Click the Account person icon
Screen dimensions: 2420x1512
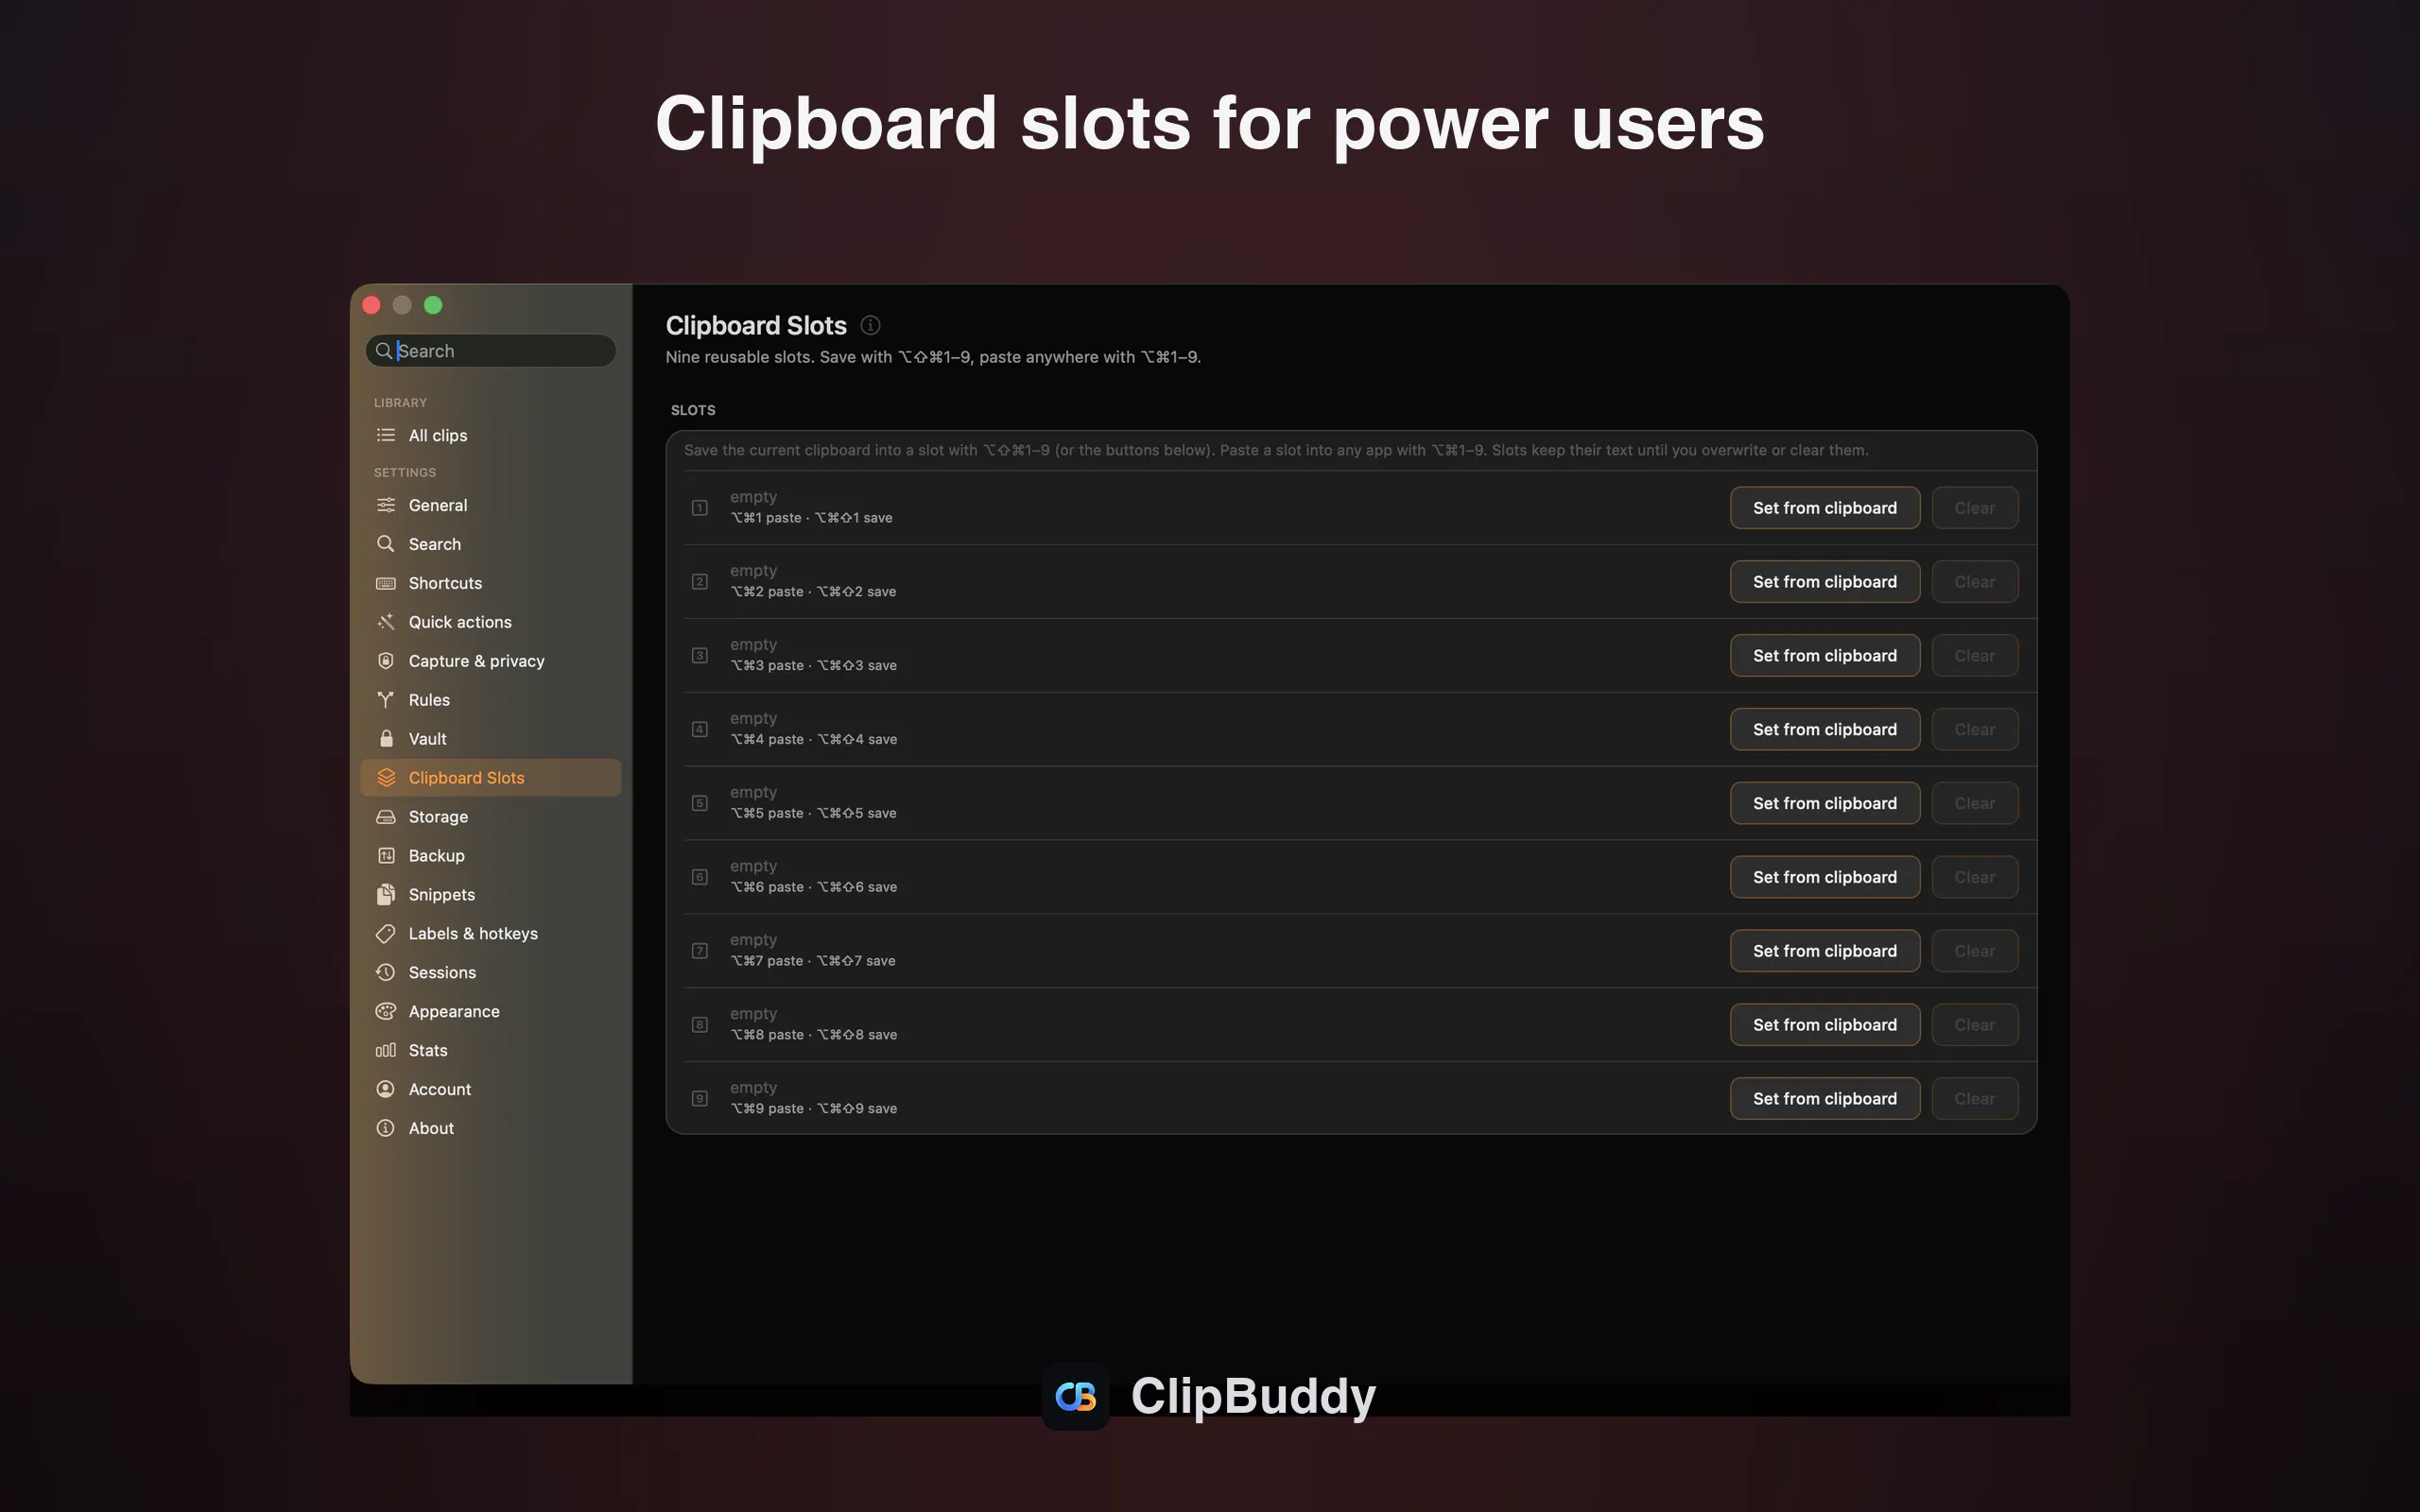[385, 1089]
